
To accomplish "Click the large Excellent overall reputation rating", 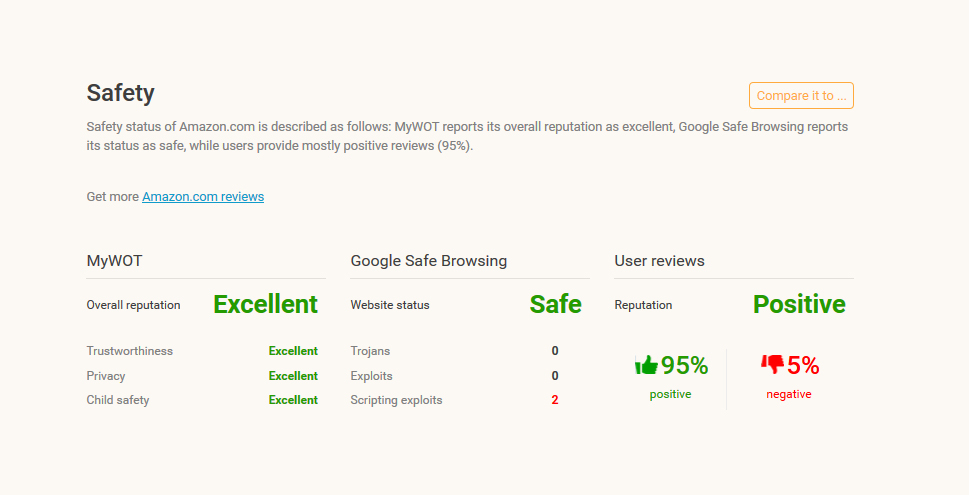I will point(265,305).
